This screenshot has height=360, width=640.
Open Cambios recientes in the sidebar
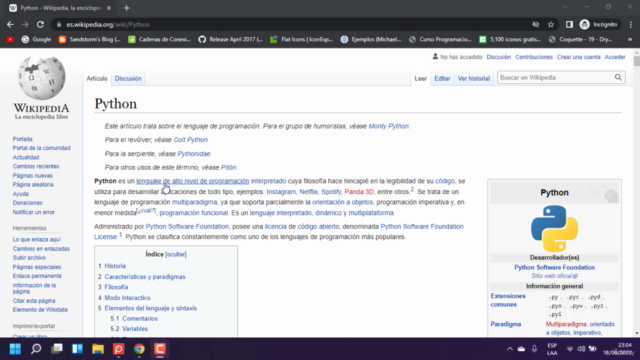click(36, 167)
